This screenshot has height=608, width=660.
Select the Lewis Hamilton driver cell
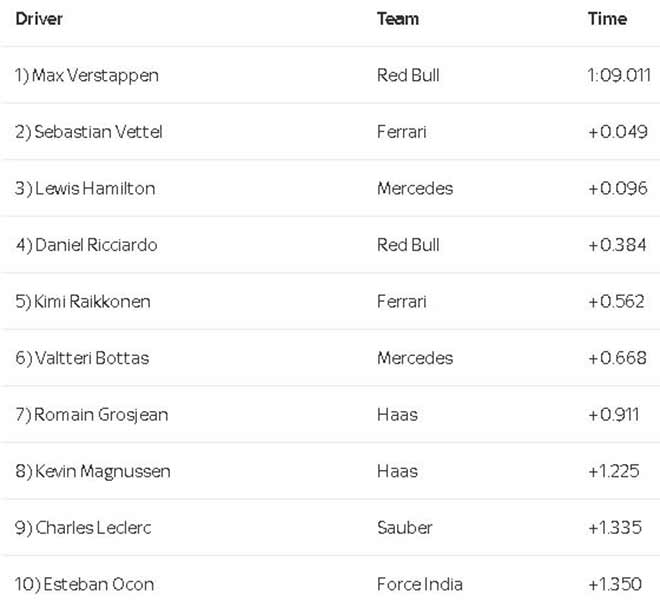[x=85, y=188]
